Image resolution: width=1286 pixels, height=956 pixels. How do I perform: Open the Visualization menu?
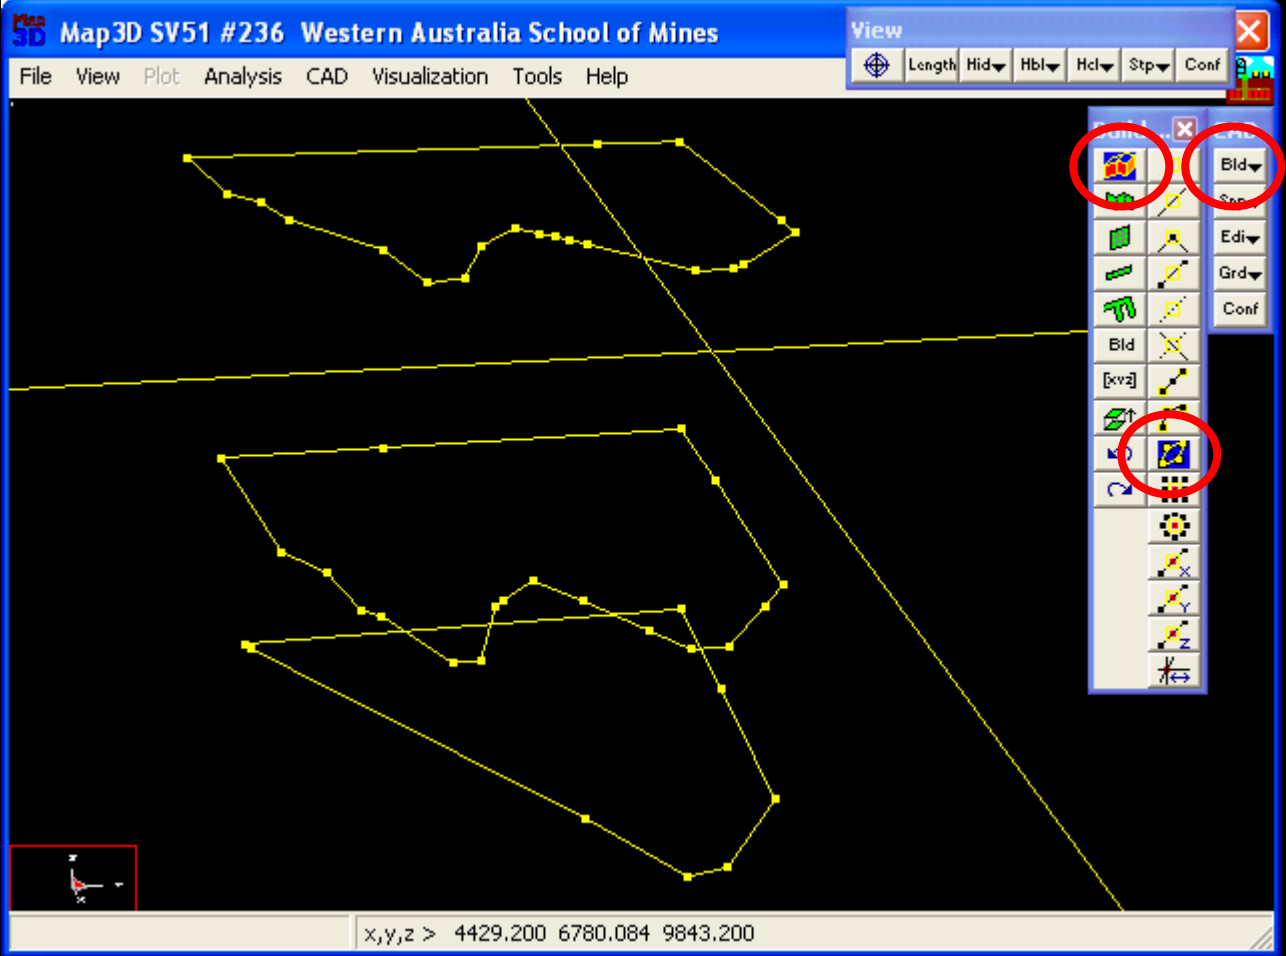point(430,76)
